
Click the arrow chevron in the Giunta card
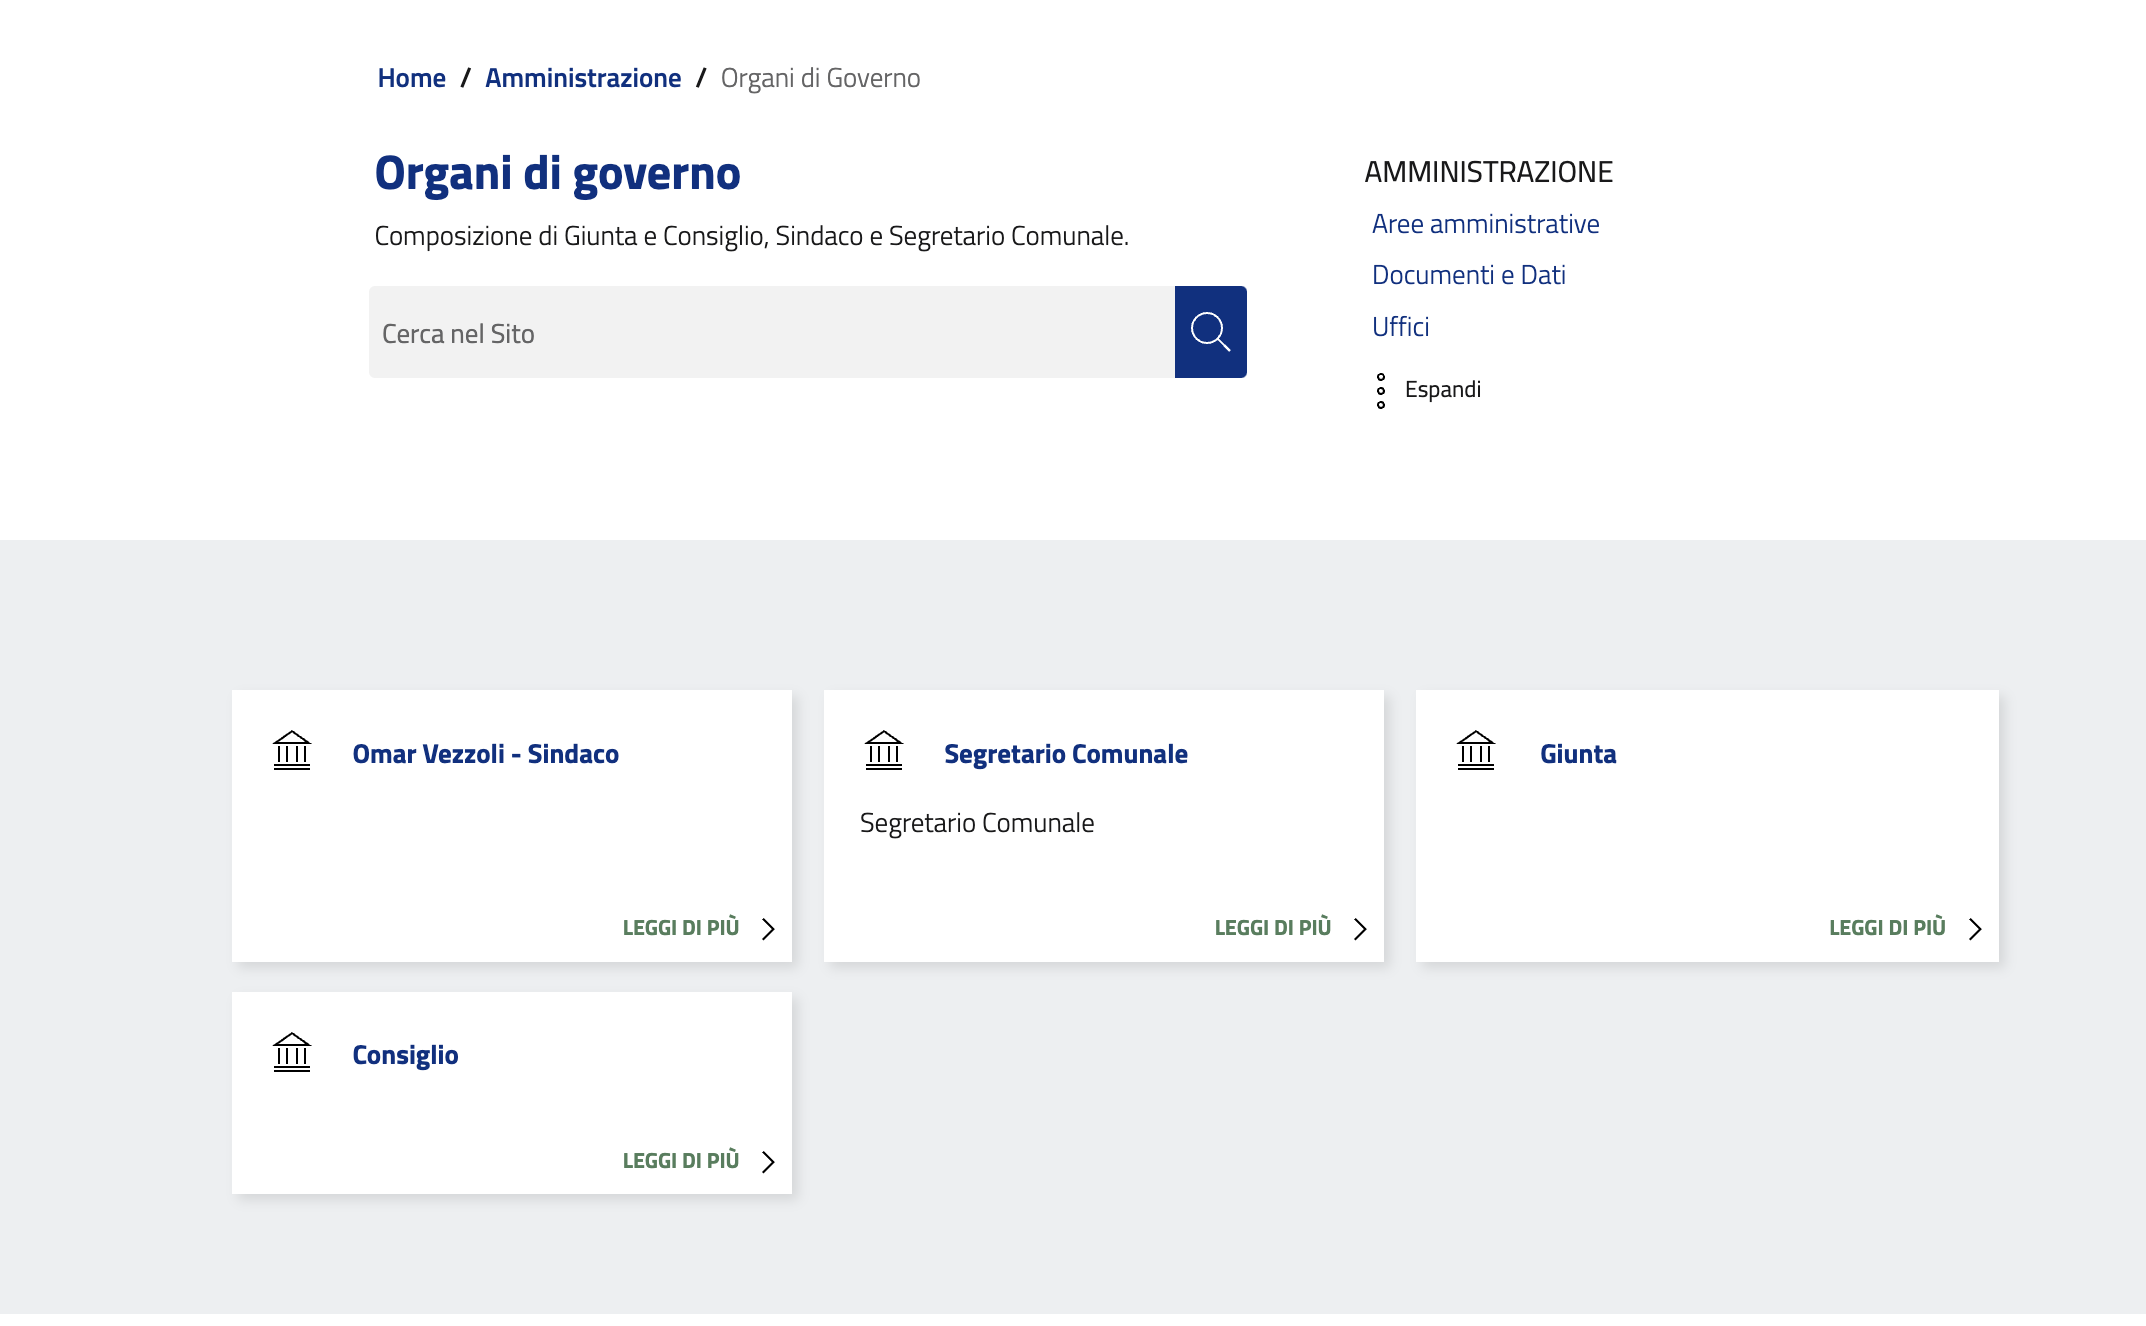(1975, 929)
